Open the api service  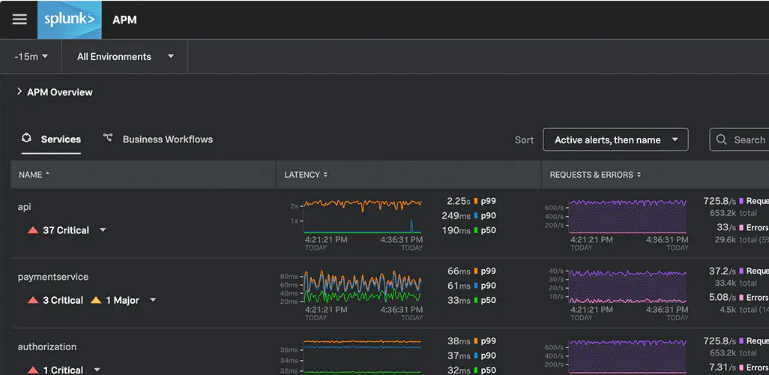(x=25, y=207)
